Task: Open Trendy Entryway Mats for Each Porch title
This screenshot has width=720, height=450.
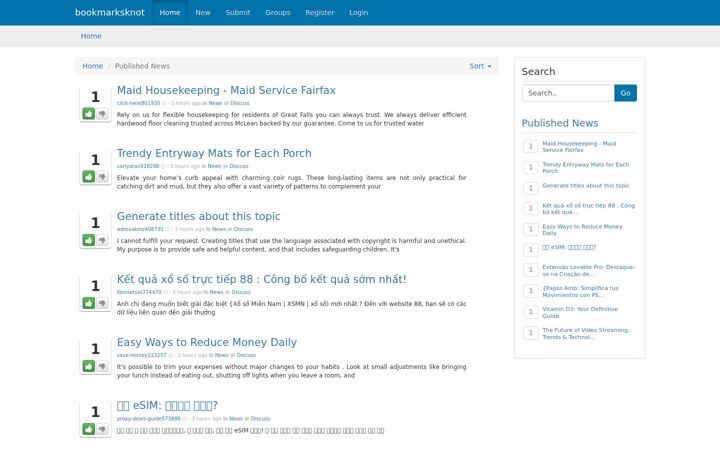Action: 214,153
